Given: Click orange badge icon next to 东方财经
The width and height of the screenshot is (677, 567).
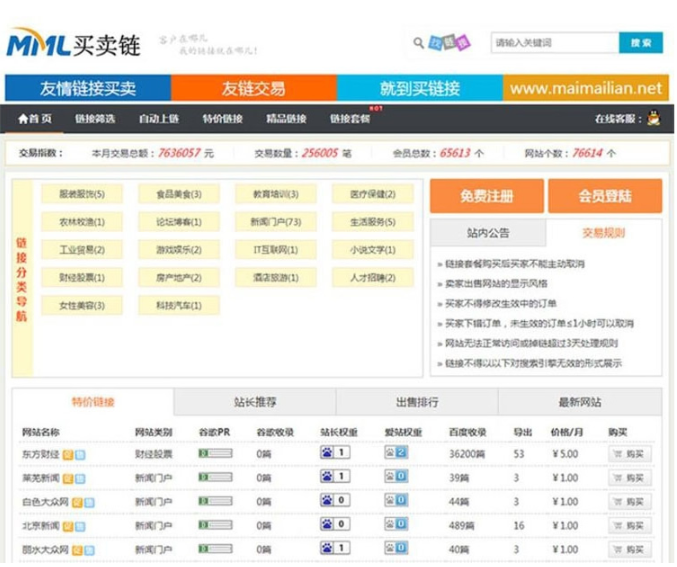Looking at the screenshot, I should (x=68, y=454).
